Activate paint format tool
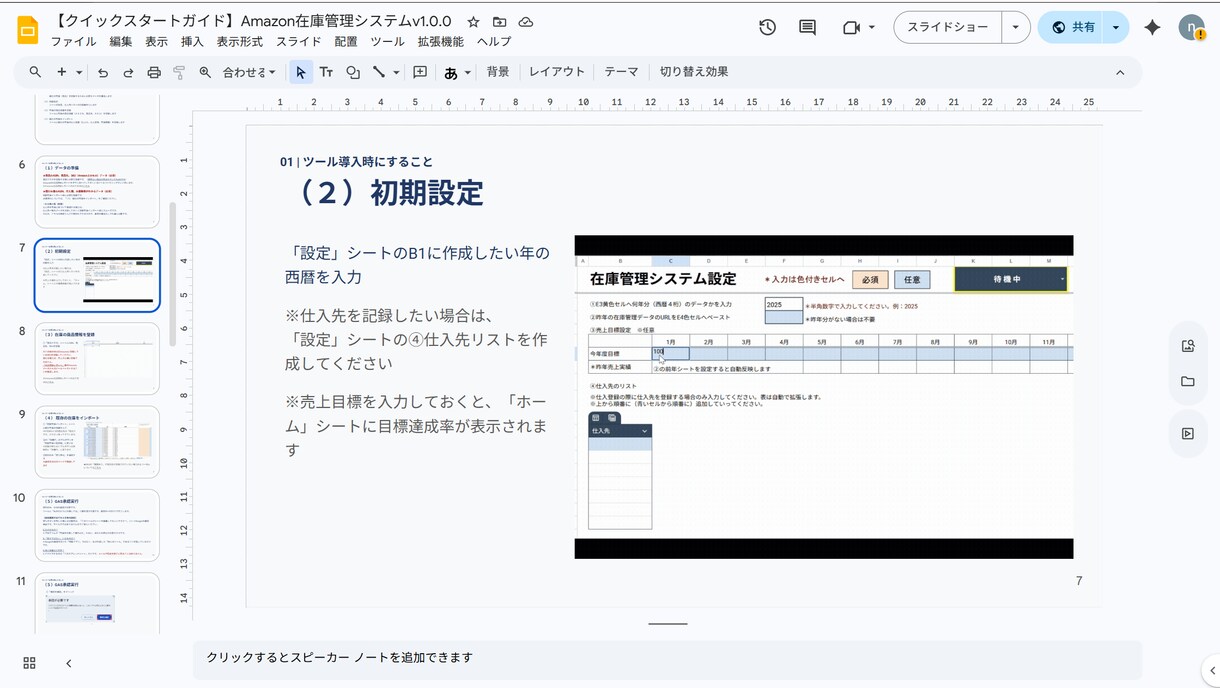Viewport: 1220px width, 688px height. click(x=179, y=72)
